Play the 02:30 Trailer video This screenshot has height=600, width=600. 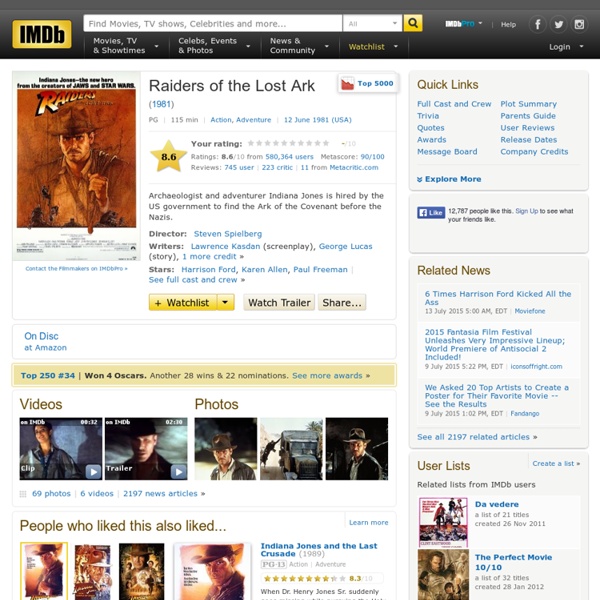146,448
